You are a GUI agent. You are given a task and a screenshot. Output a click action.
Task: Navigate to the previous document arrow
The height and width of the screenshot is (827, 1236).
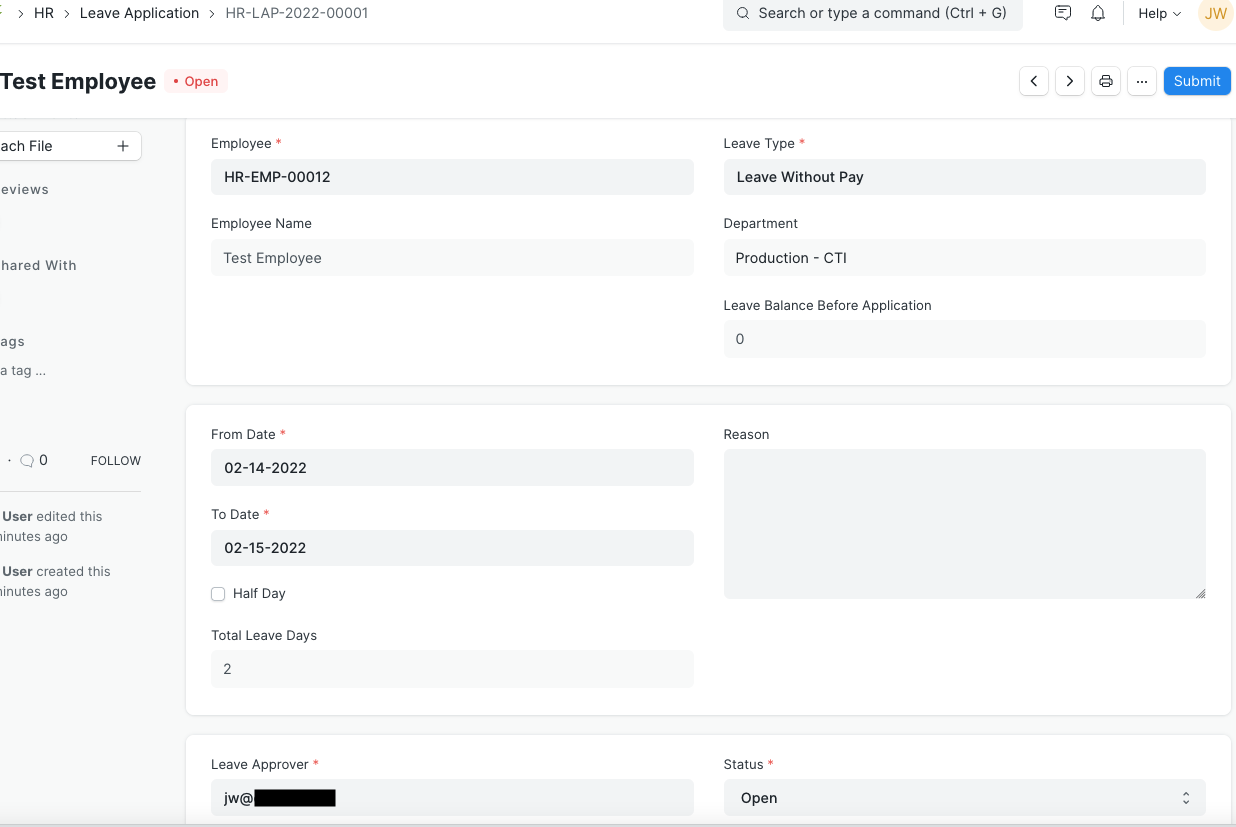pyautogui.click(x=1034, y=81)
